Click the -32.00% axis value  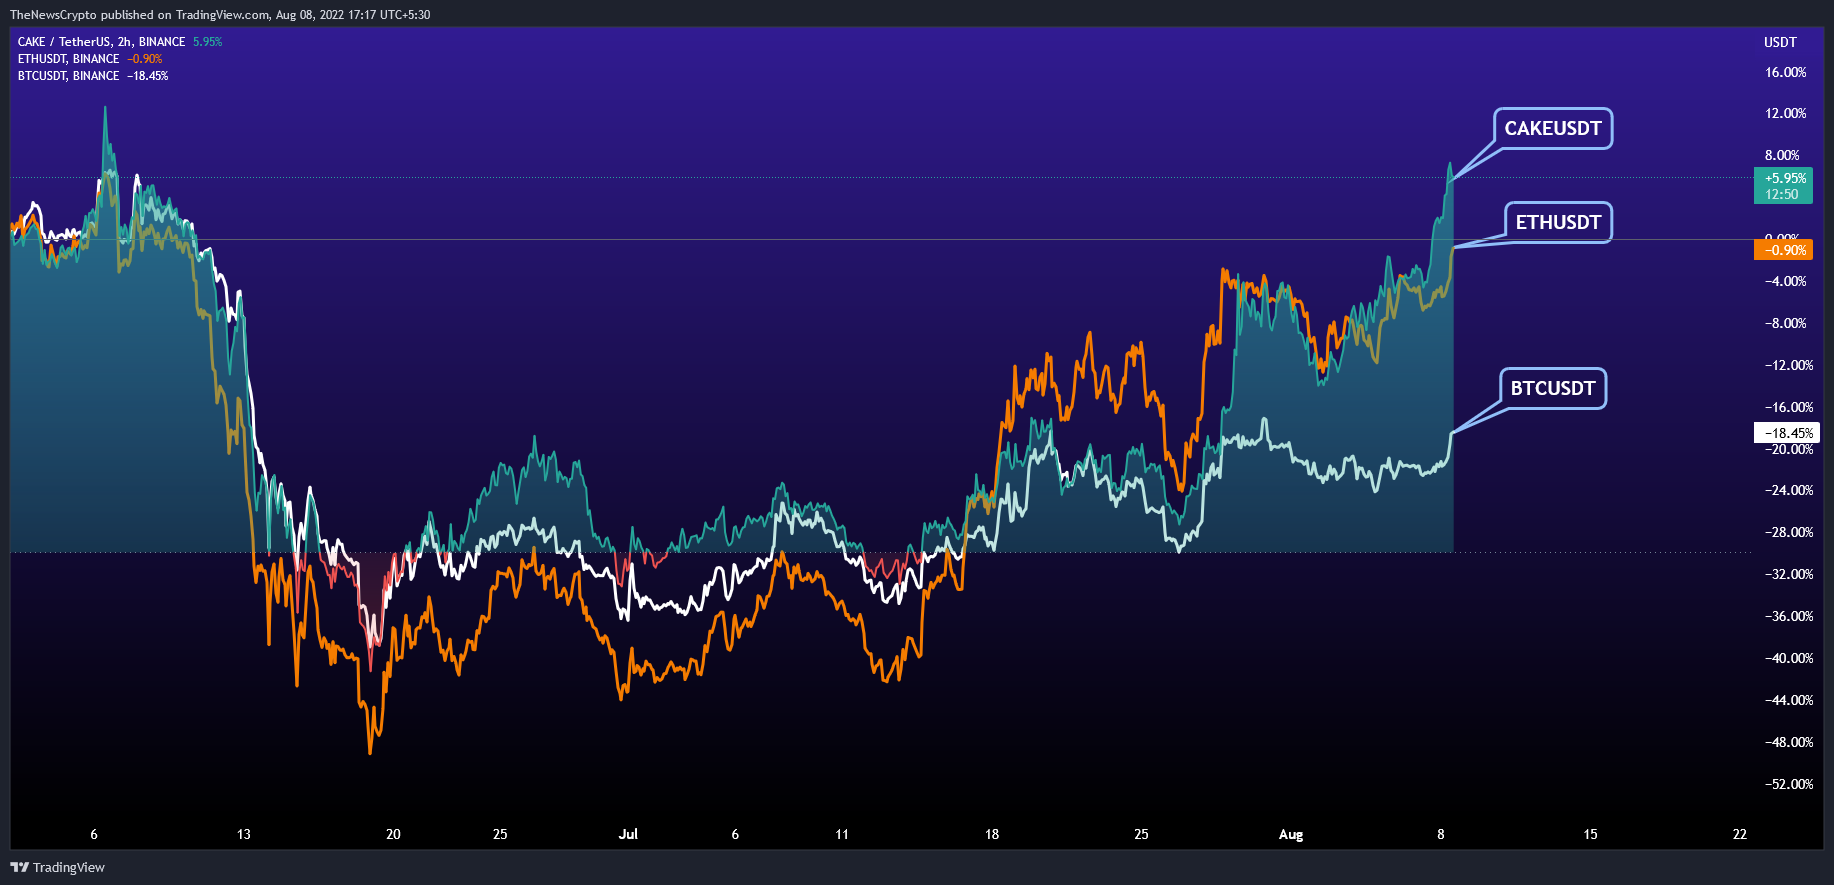tap(1789, 574)
